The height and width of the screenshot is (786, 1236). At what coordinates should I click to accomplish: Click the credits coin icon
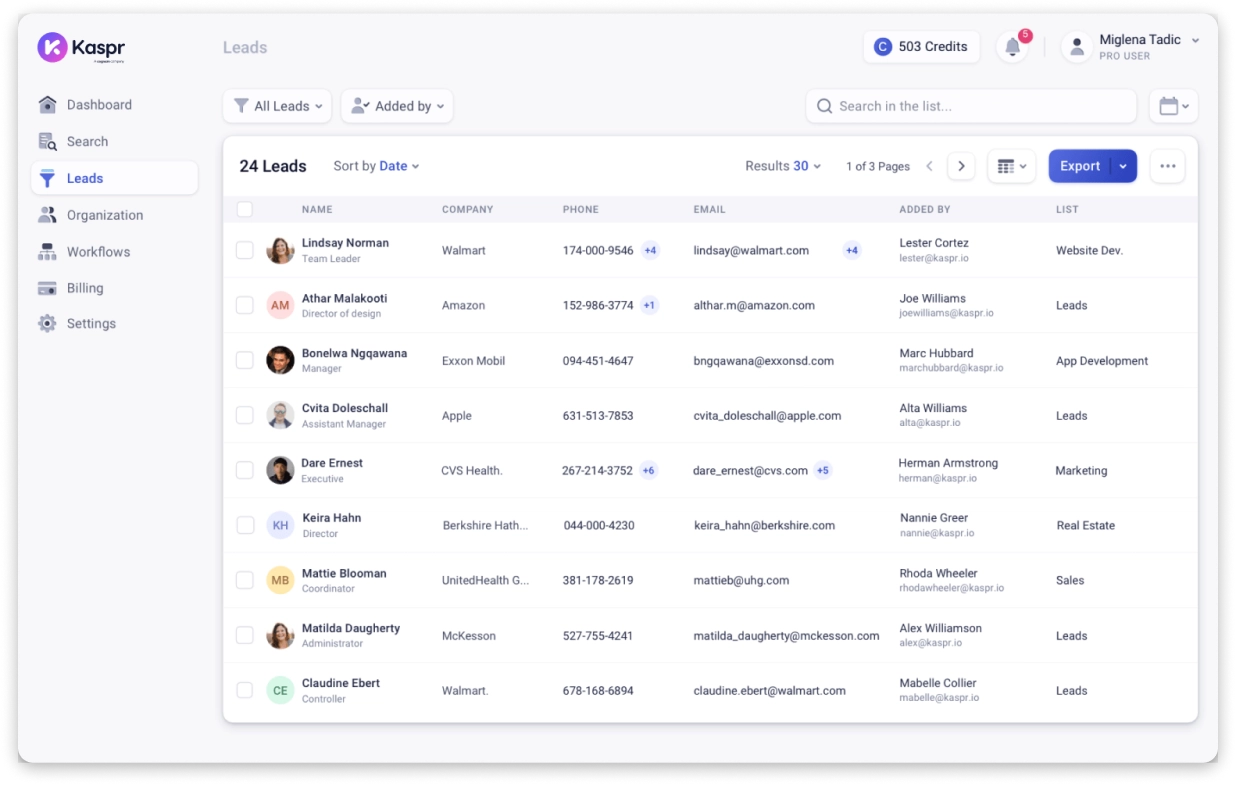[x=883, y=47]
